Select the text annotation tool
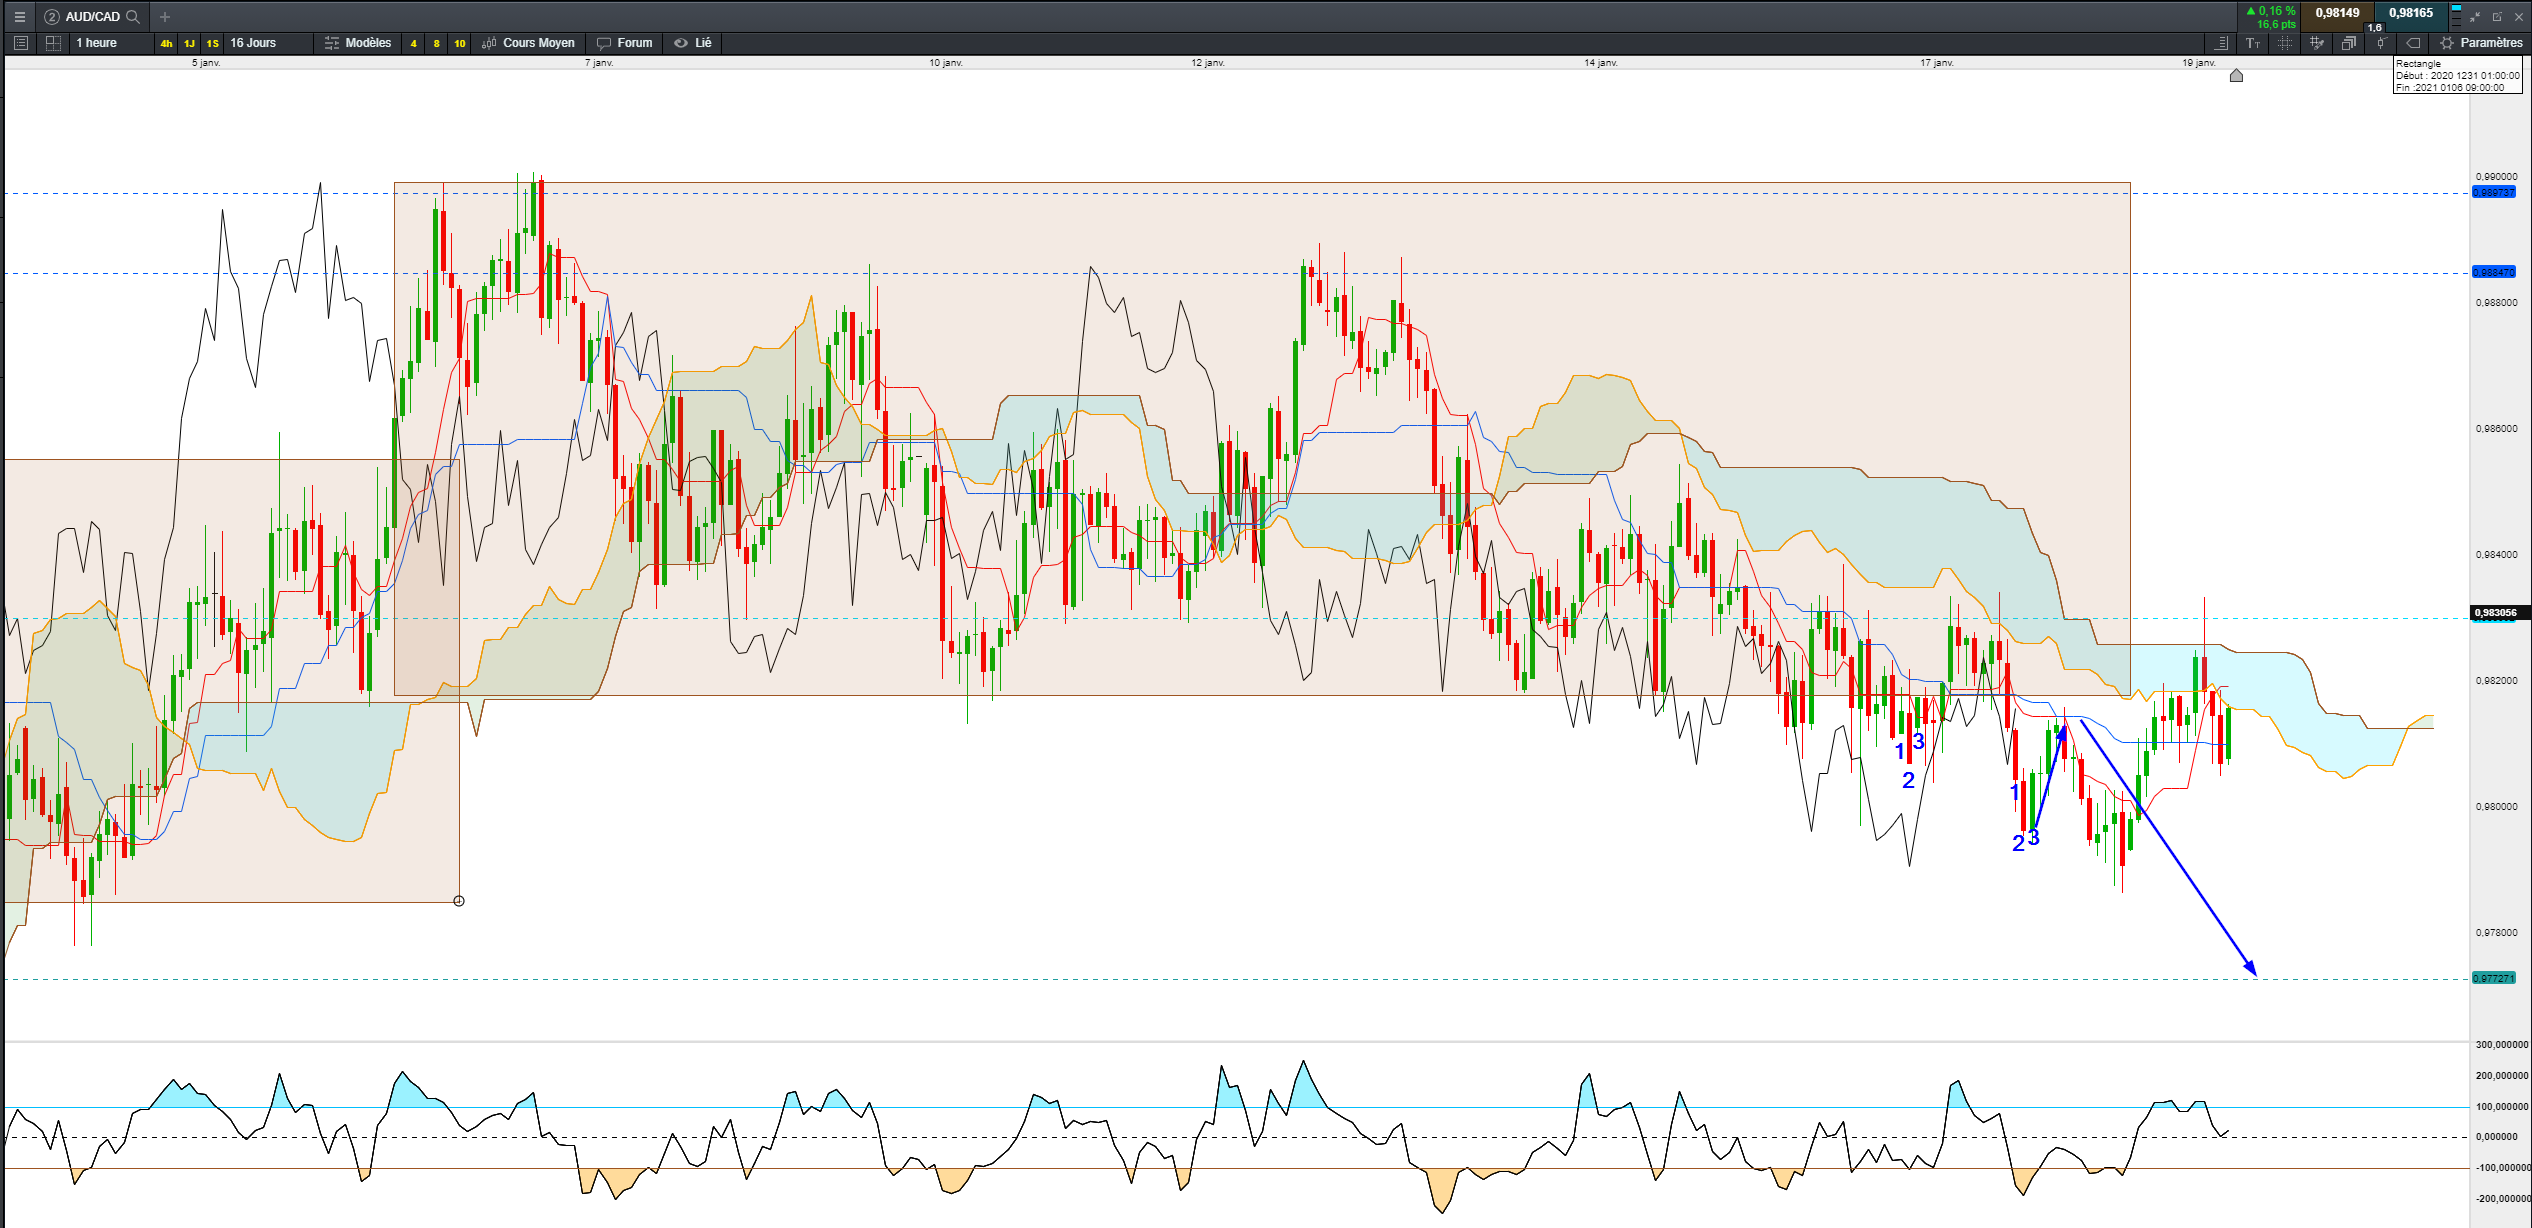 click(x=2253, y=43)
